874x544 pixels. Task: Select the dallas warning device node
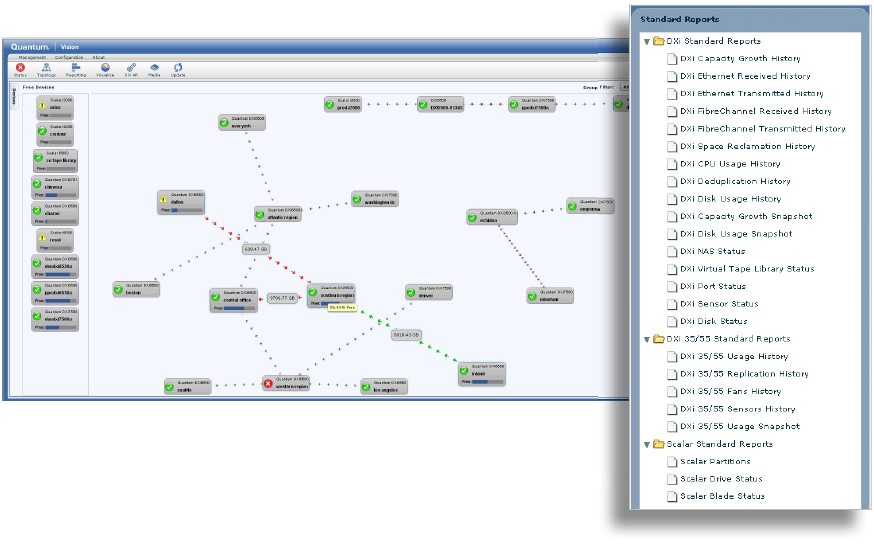(x=181, y=203)
